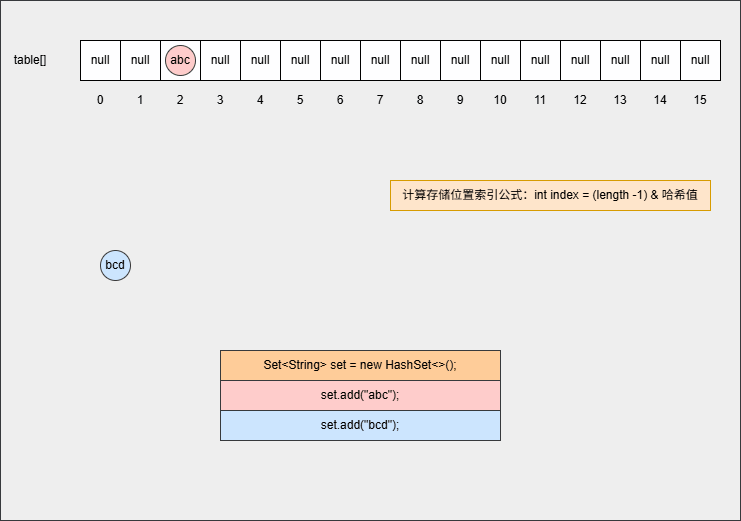Click the null cell above index 0
This screenshot has height=521, width=741.
100,60
